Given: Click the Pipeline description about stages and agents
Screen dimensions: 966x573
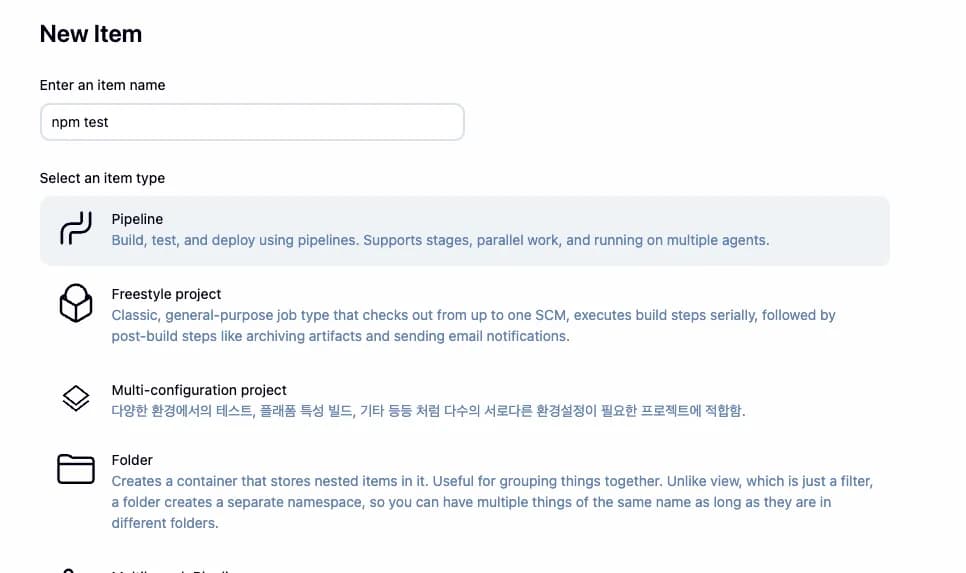Looking at the screenshot, I should (440, 240).
